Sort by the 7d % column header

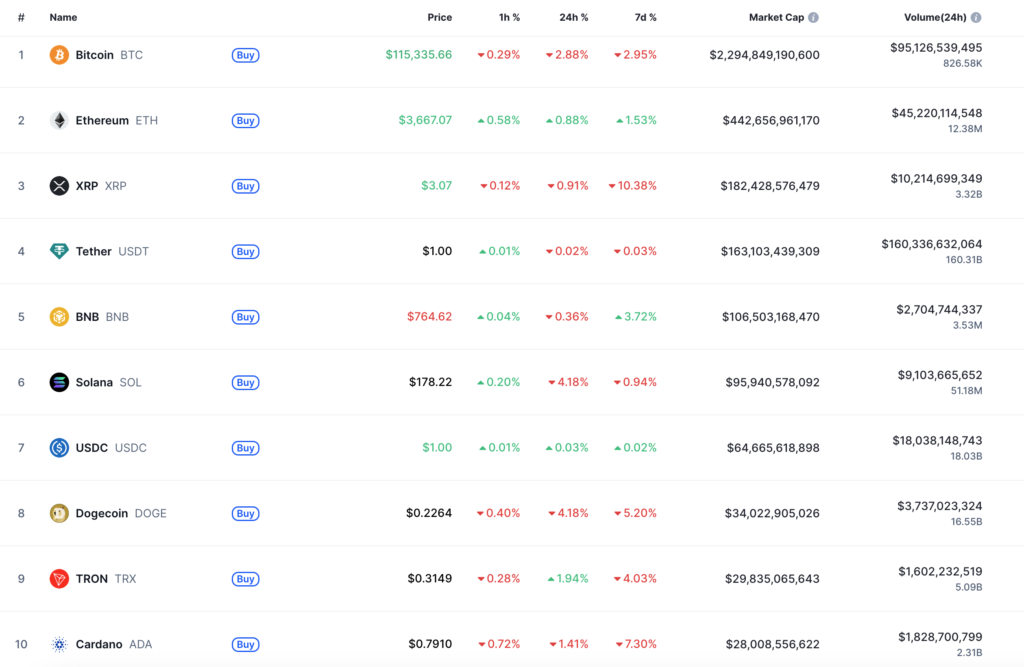click(645, 18)
